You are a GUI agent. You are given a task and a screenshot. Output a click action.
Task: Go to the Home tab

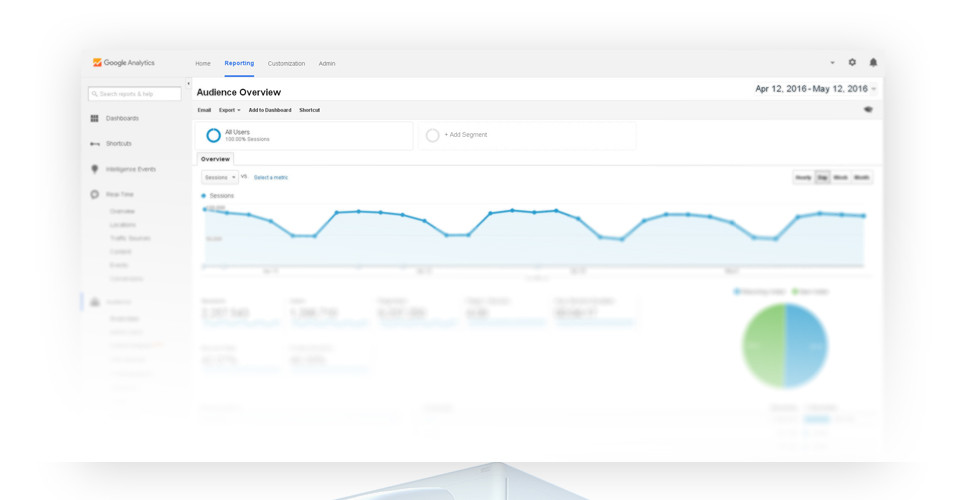(x=202, y=63)
